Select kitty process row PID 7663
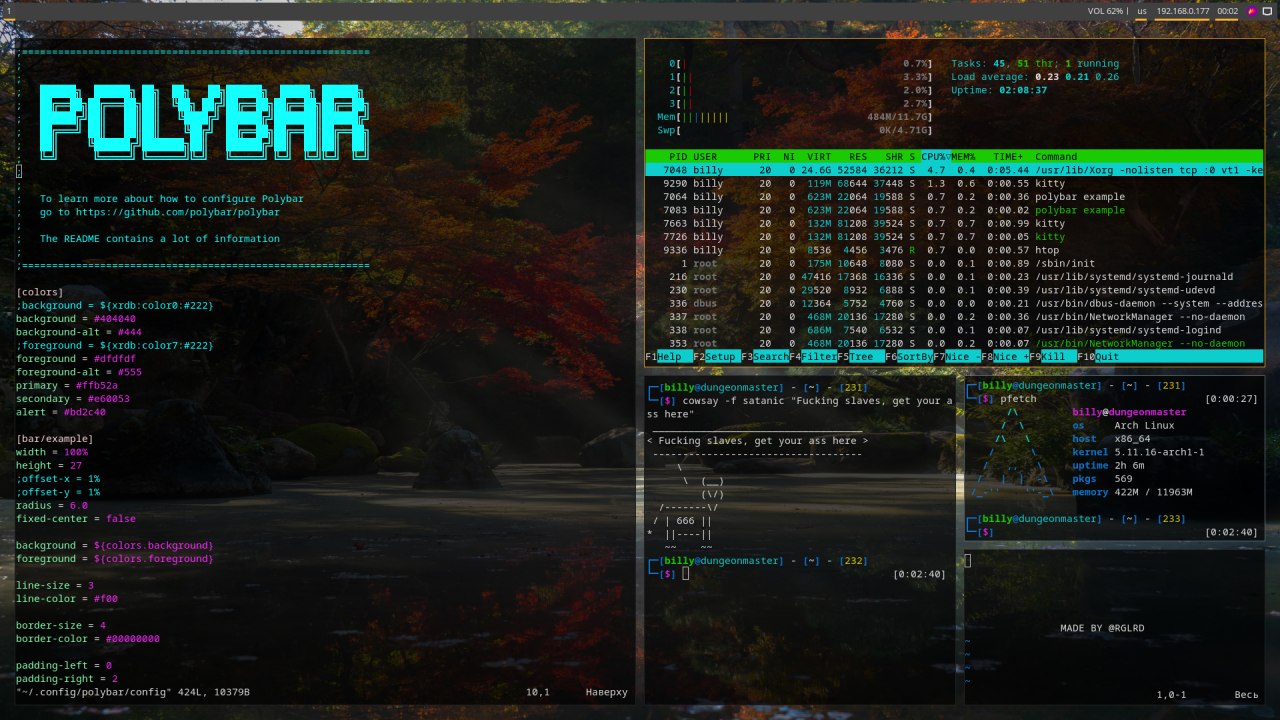1280x720 pixels. point(954,224)
